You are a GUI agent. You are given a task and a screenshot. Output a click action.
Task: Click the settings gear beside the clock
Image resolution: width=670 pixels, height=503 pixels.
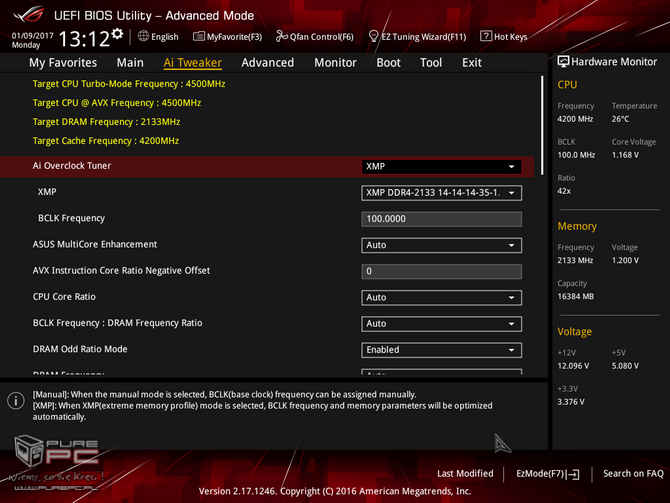pos(117,34)
